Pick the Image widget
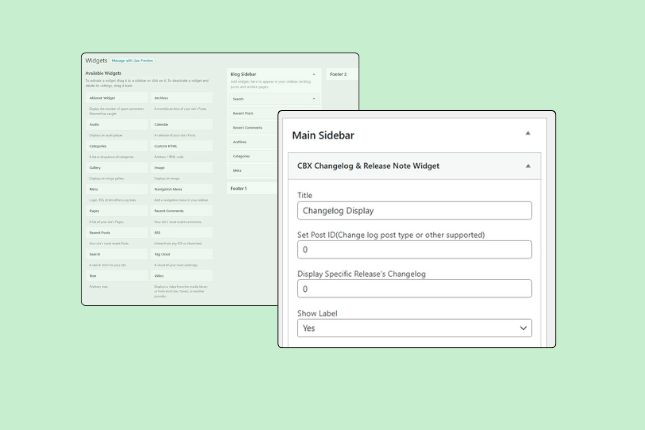This screenshot has height=430, width=645. 182,168
